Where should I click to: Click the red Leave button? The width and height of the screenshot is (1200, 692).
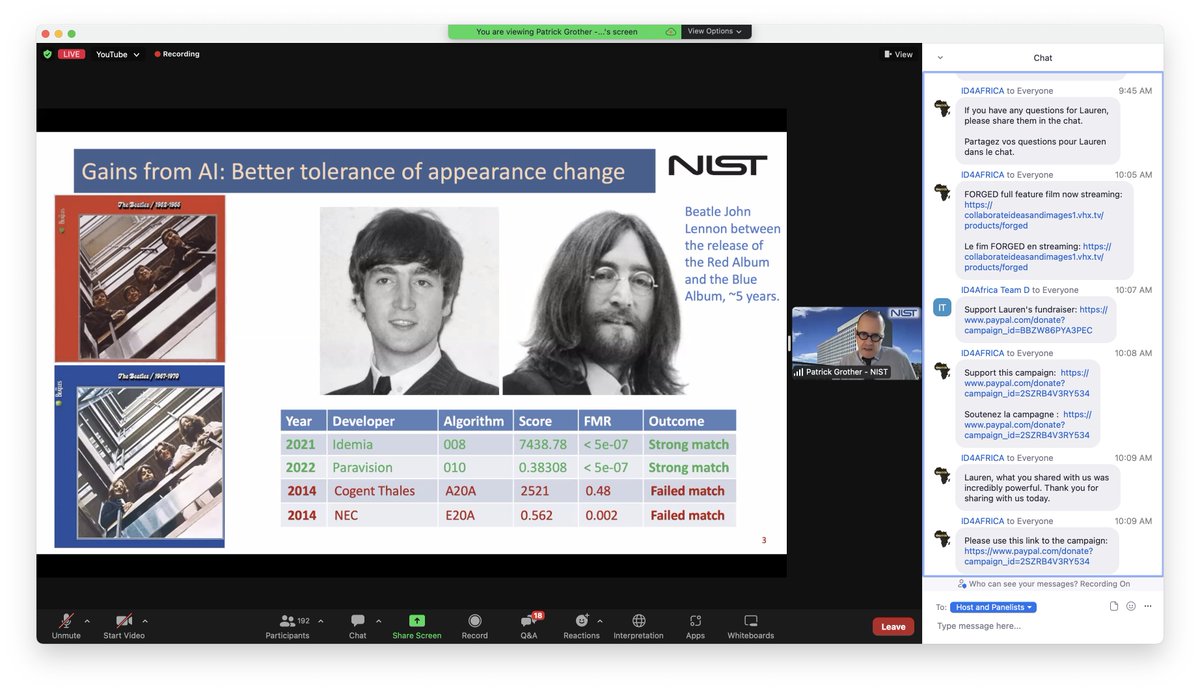coord(893,627)
